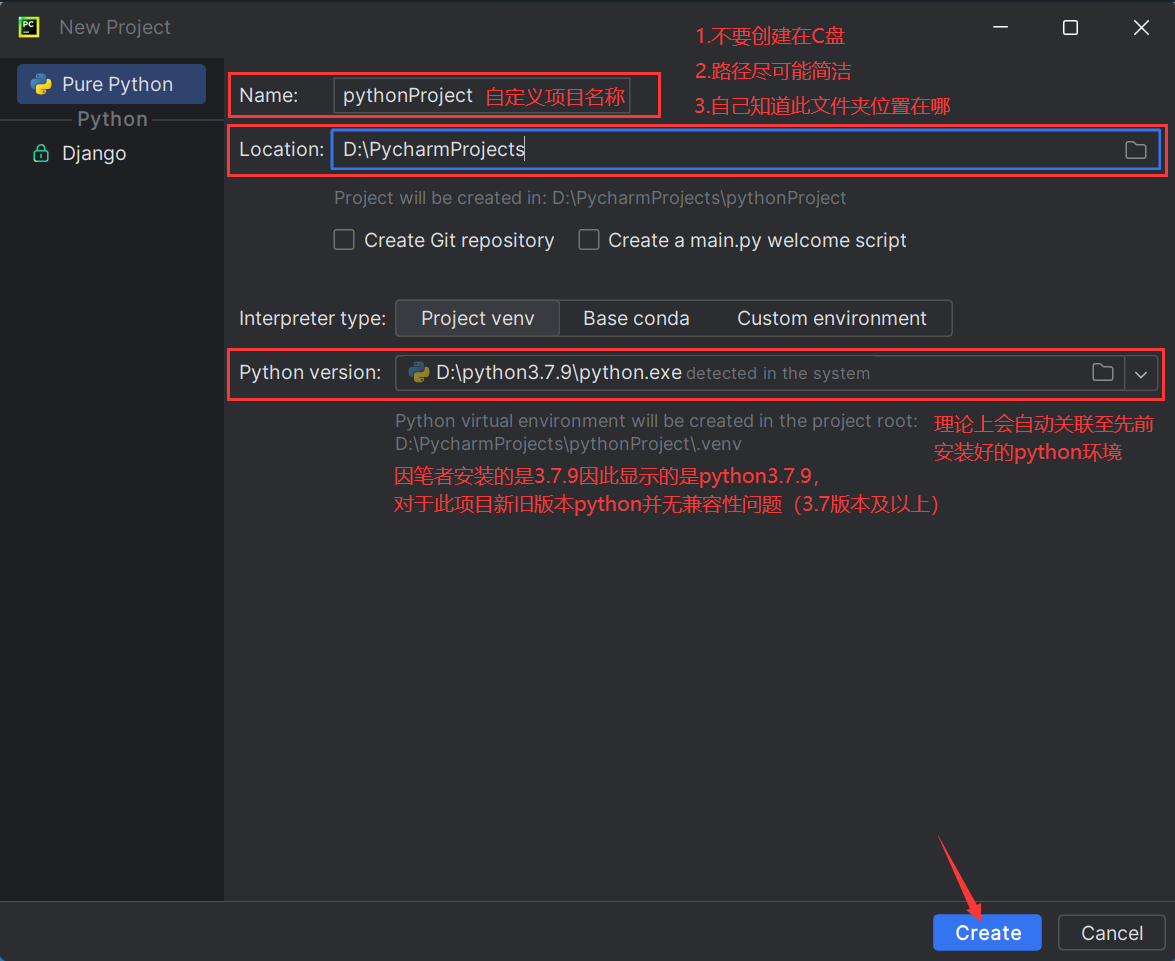Open folder browser in Location field

click(x=1135, y=150)
